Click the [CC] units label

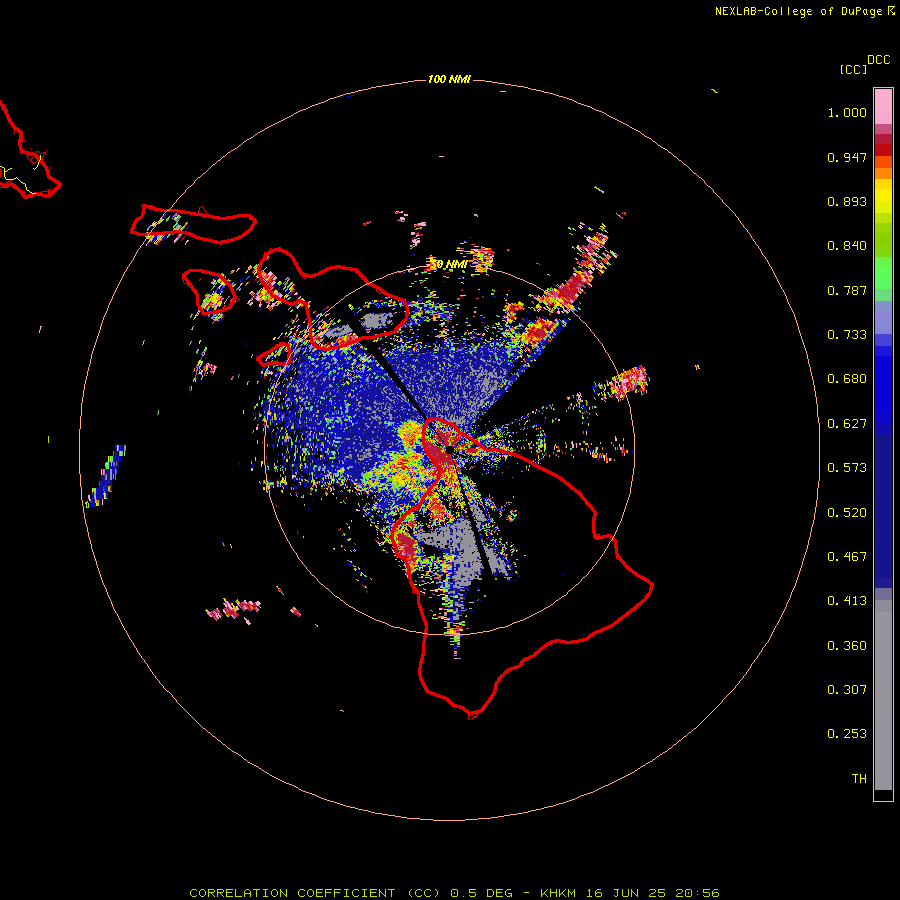click(853, 69)
